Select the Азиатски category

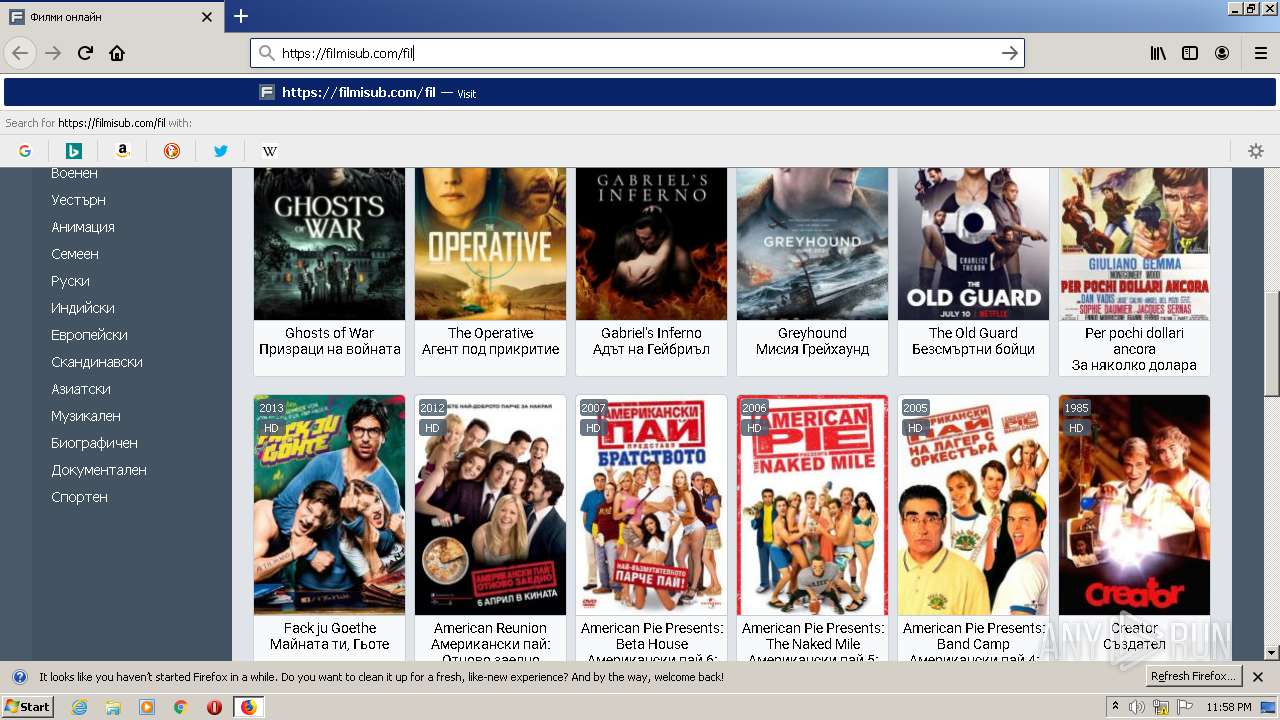tap(81, 389)
